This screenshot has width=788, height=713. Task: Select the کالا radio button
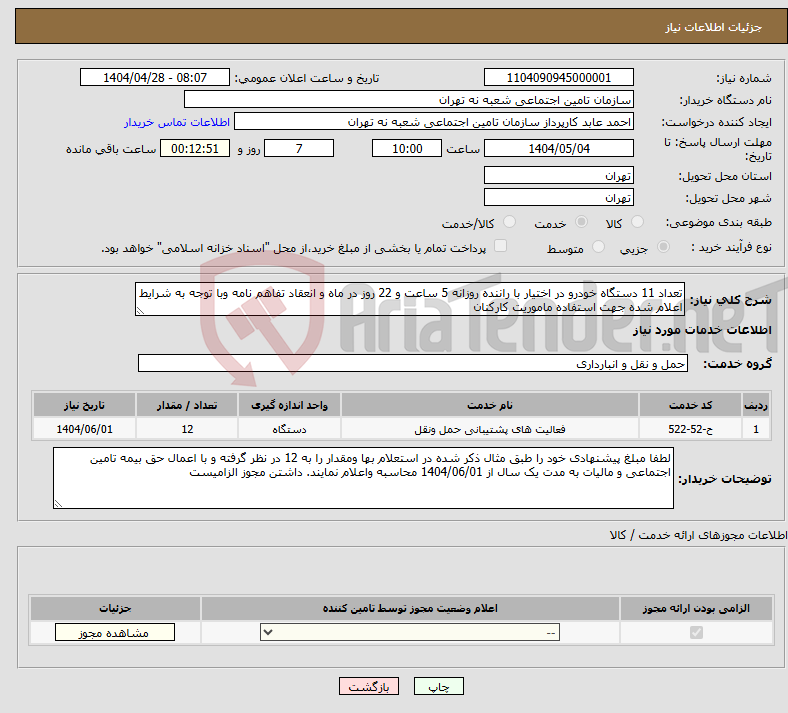pyautogui.click(x=637, y=222)
